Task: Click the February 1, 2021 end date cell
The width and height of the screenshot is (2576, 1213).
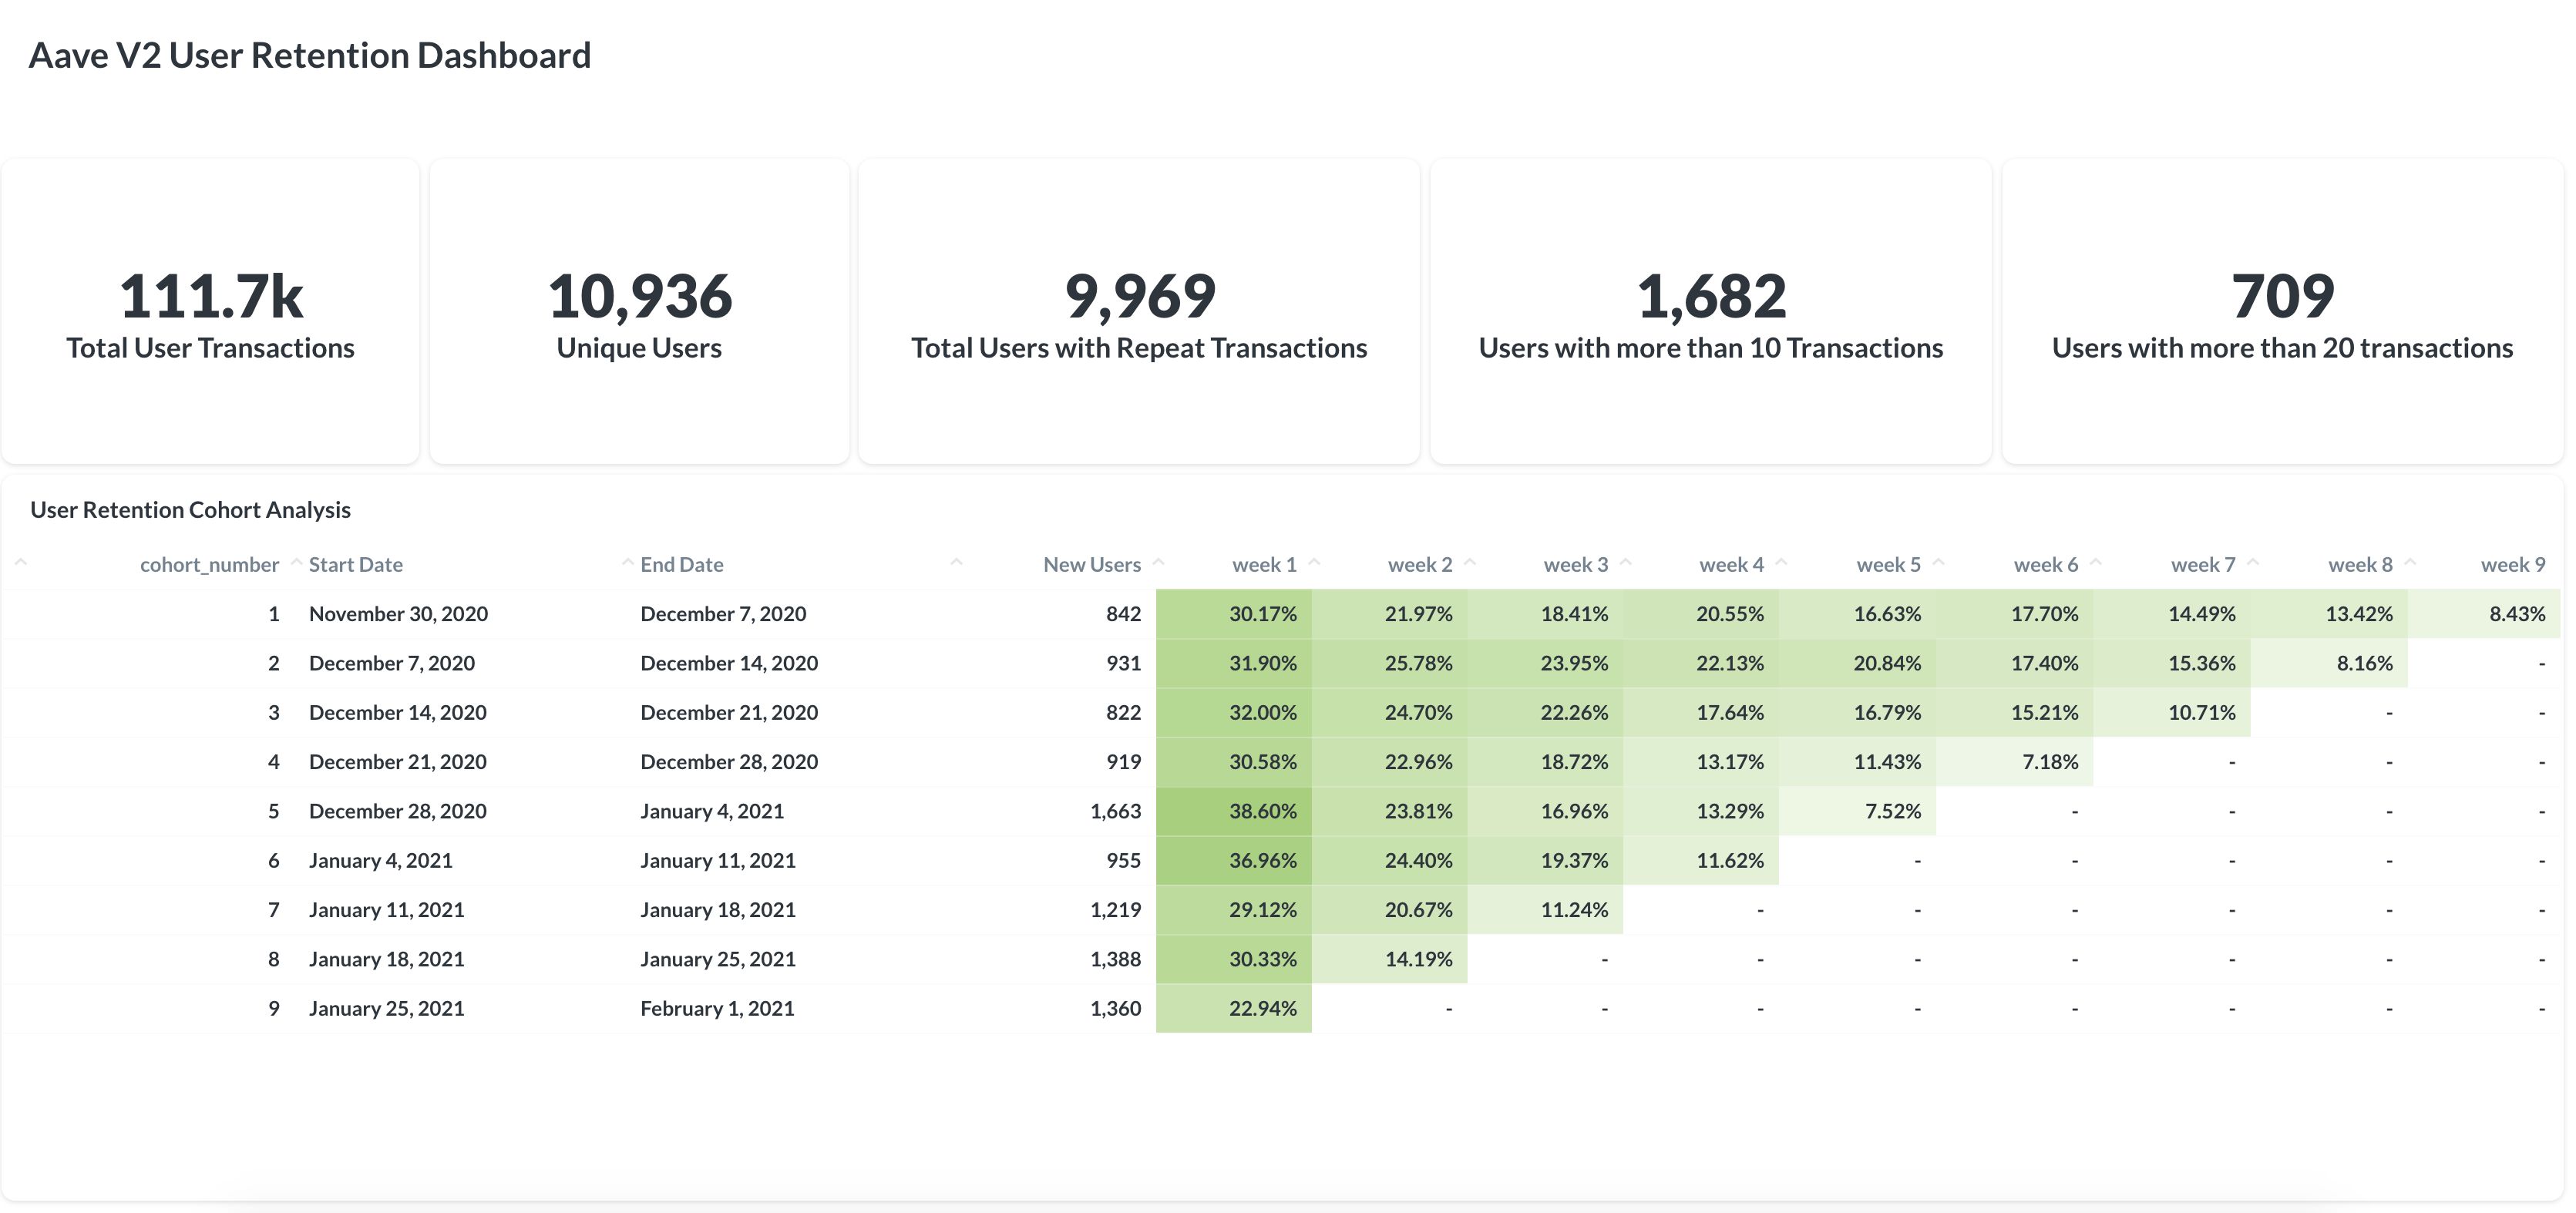Action: coord(717,1008)
